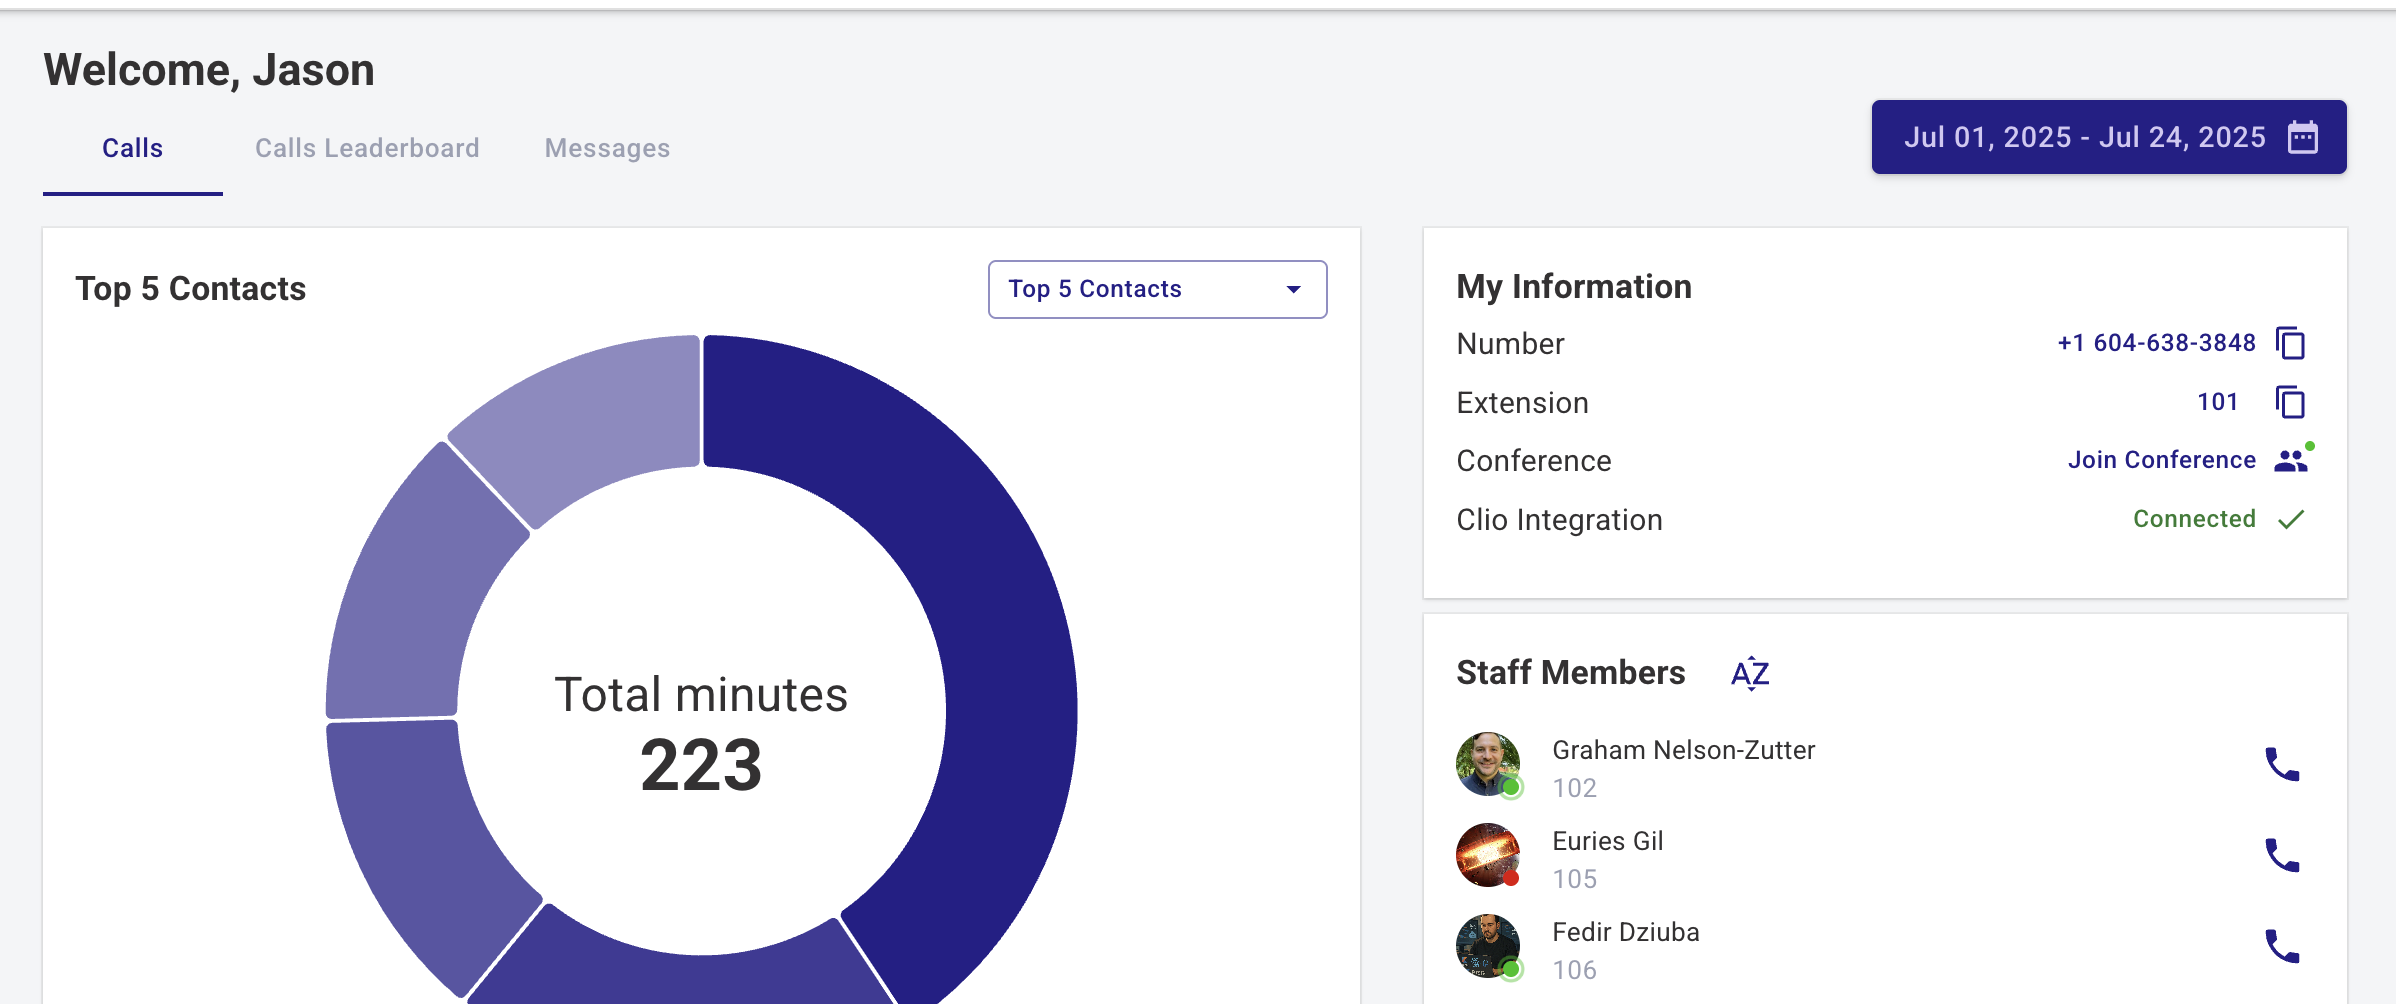Viewport: 2396px width, 1004px height.
Task: Click the conference people icon
Action: [x=2293, y=459]
